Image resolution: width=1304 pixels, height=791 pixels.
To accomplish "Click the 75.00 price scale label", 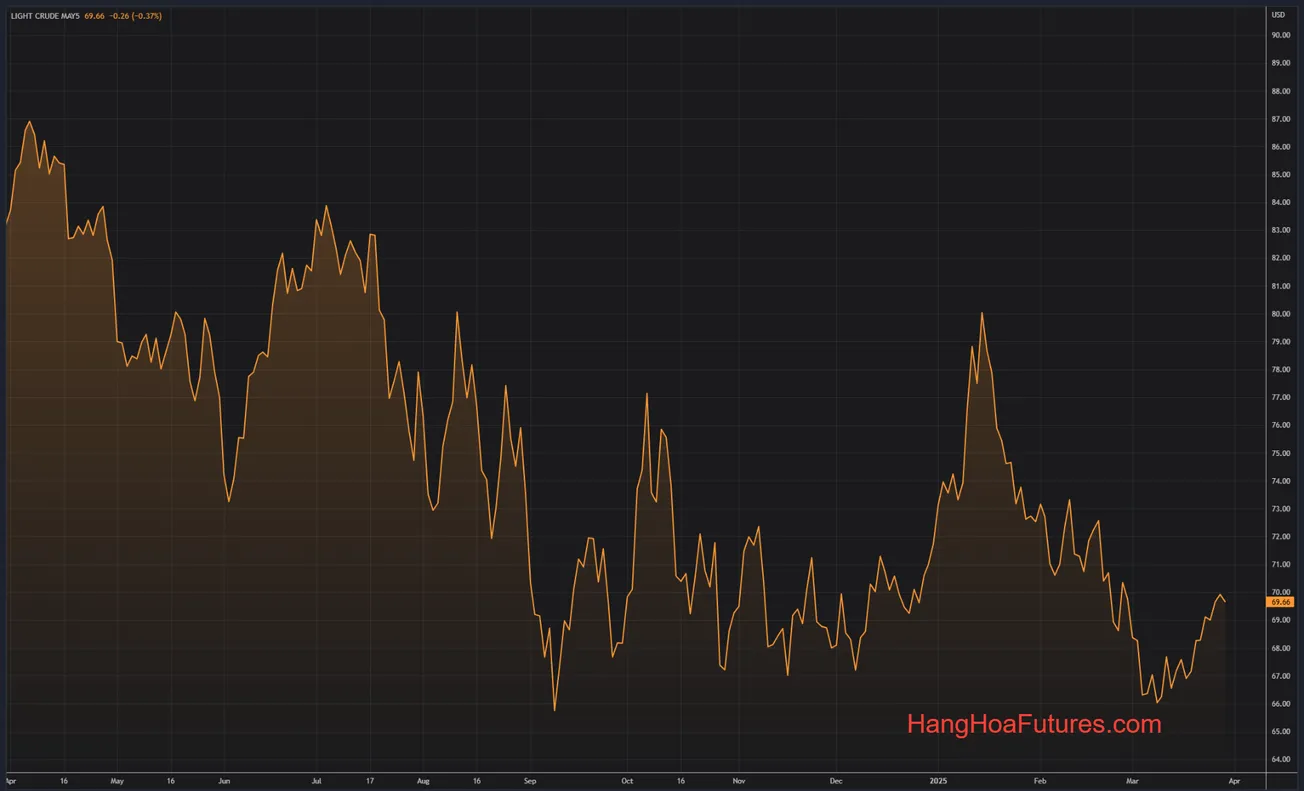I will tap(1279, 453).
